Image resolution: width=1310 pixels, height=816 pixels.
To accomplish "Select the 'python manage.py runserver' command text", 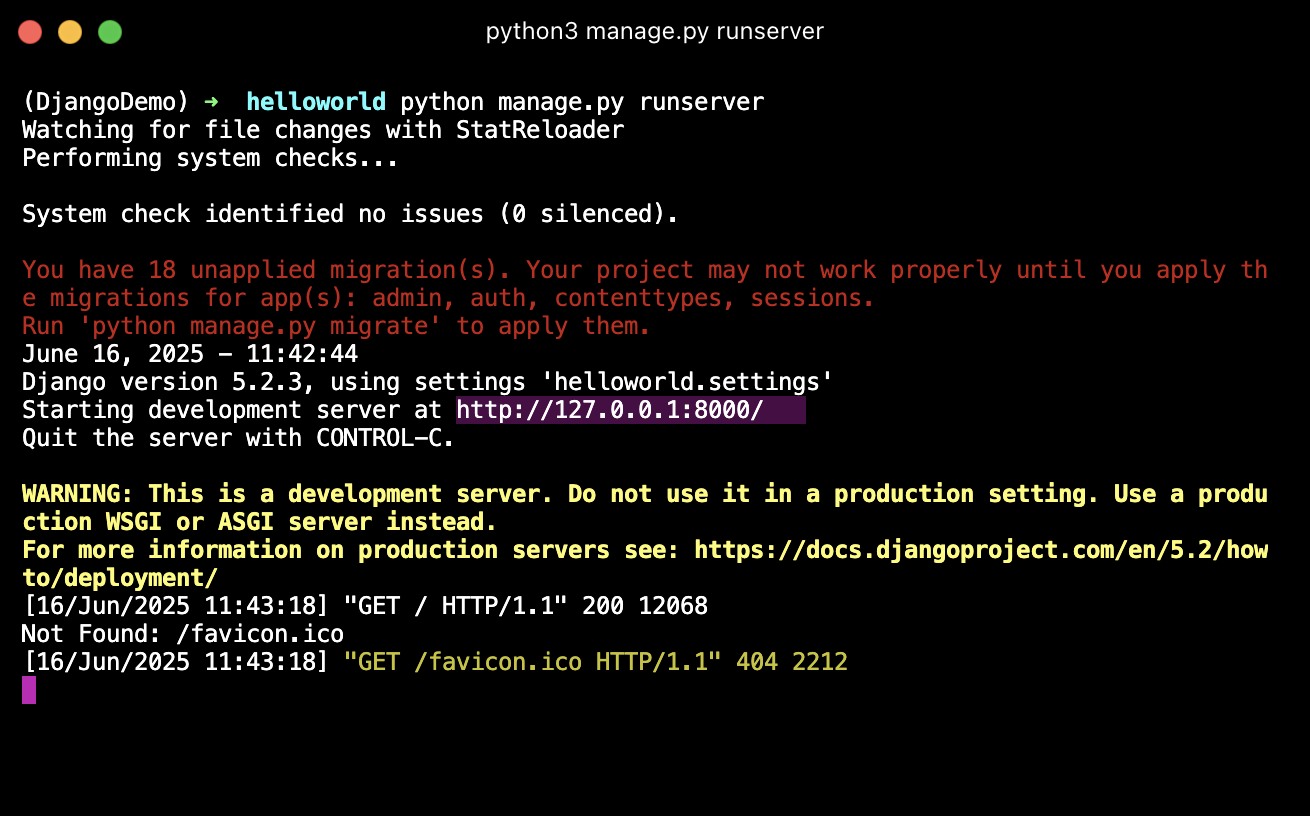I will point(582,102).
